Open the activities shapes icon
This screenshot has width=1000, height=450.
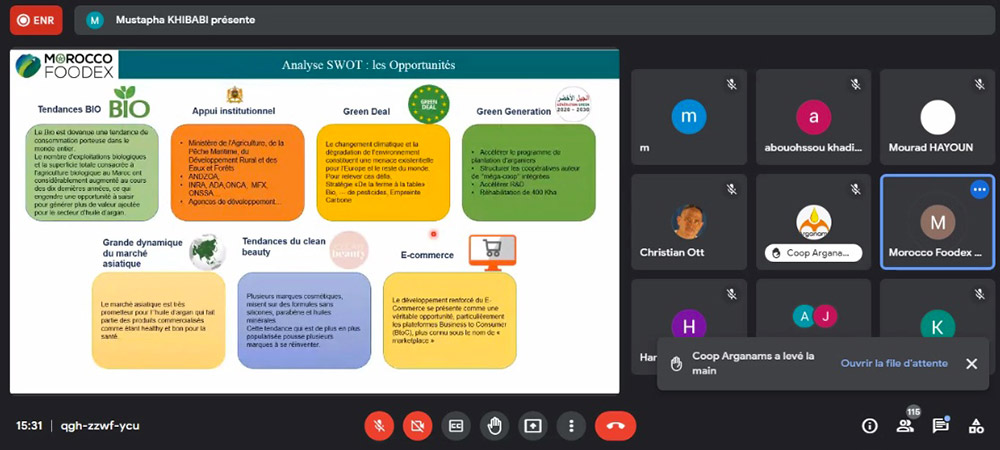(x=976, y=425)
